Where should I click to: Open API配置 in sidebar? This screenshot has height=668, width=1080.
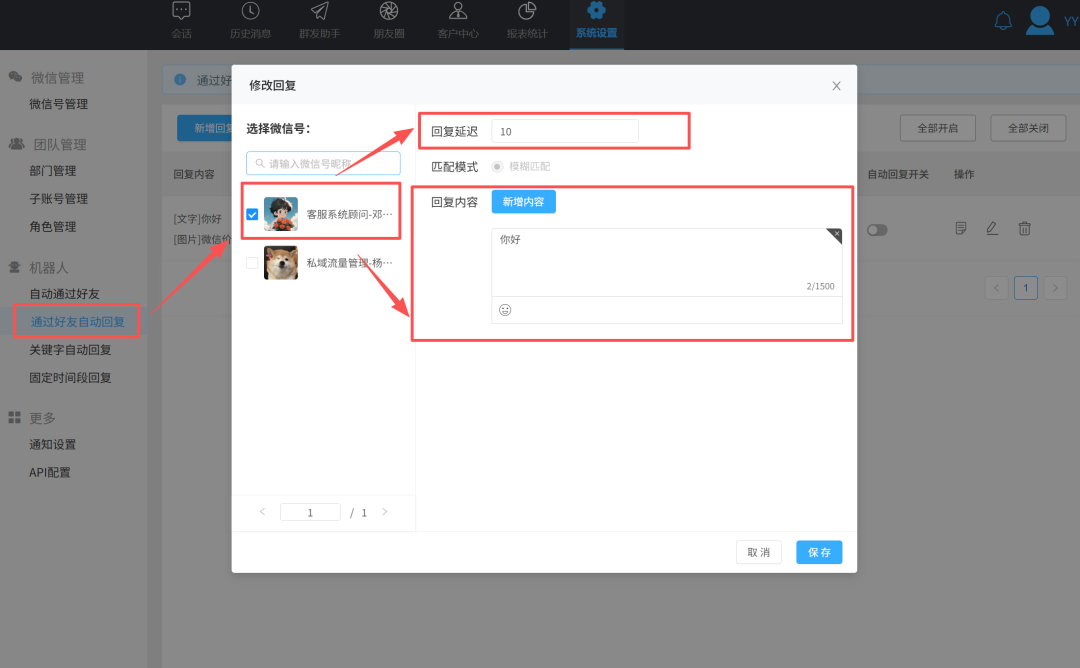pyautogui.click(x=50, y=472)
